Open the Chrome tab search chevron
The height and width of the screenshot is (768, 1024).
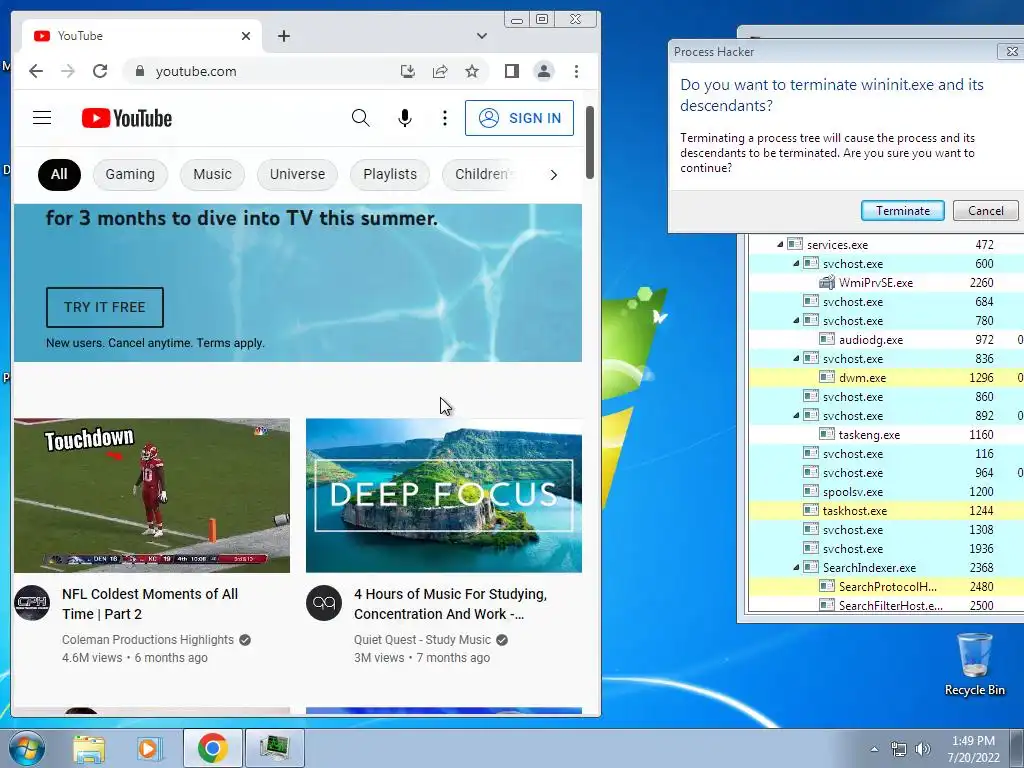click(x=482, y=36)
